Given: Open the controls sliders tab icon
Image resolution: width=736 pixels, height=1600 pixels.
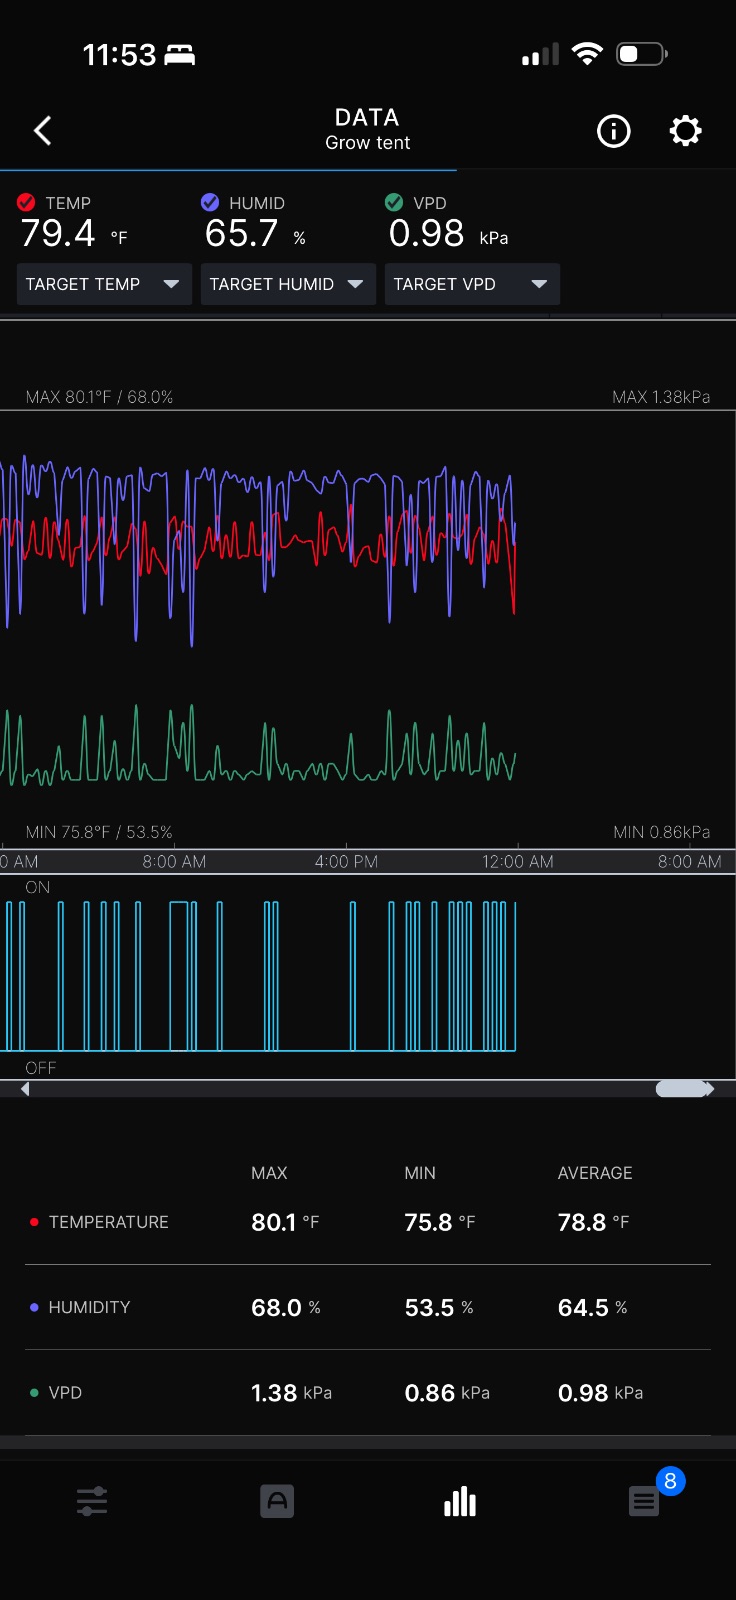Looking at the screenshot, I should coord(92,1501).
